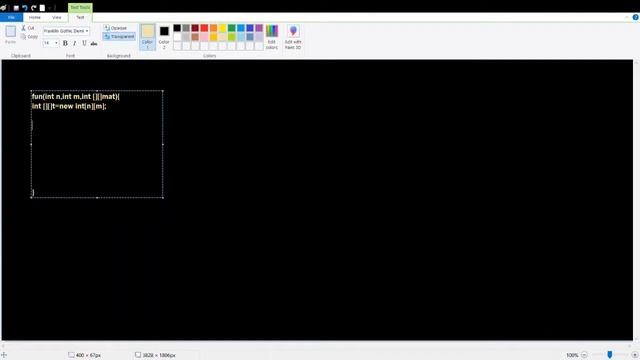
Task: Switch to the View ribbon tab
Action: (57, 17)
